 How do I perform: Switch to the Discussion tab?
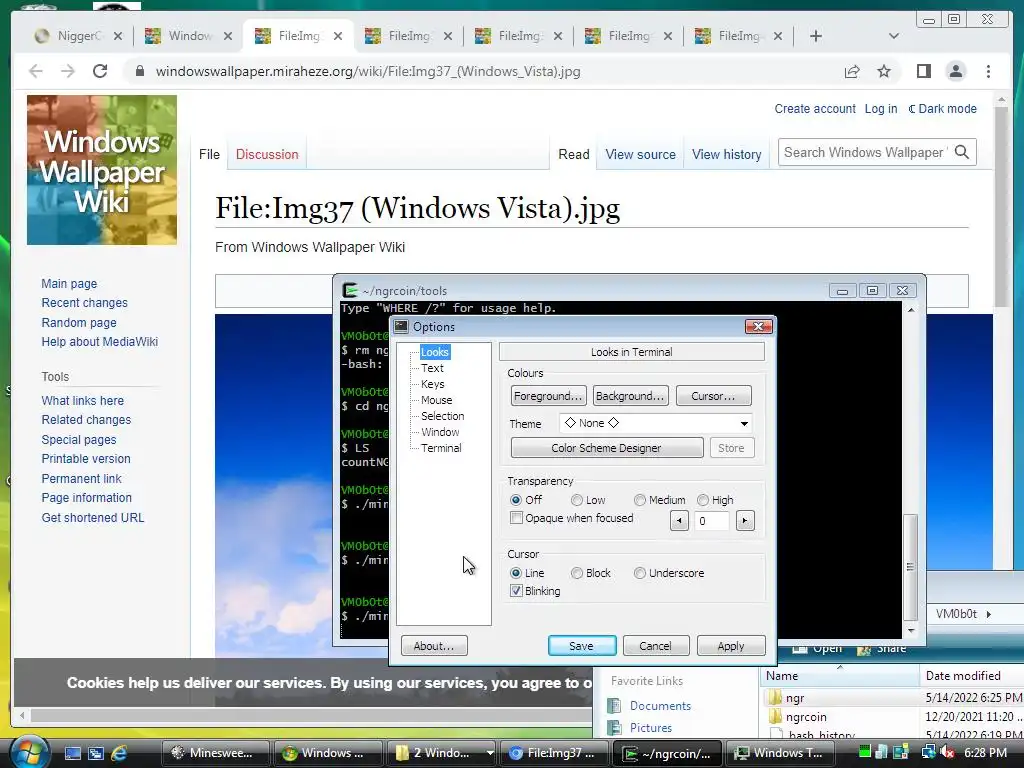coord(267,154)
